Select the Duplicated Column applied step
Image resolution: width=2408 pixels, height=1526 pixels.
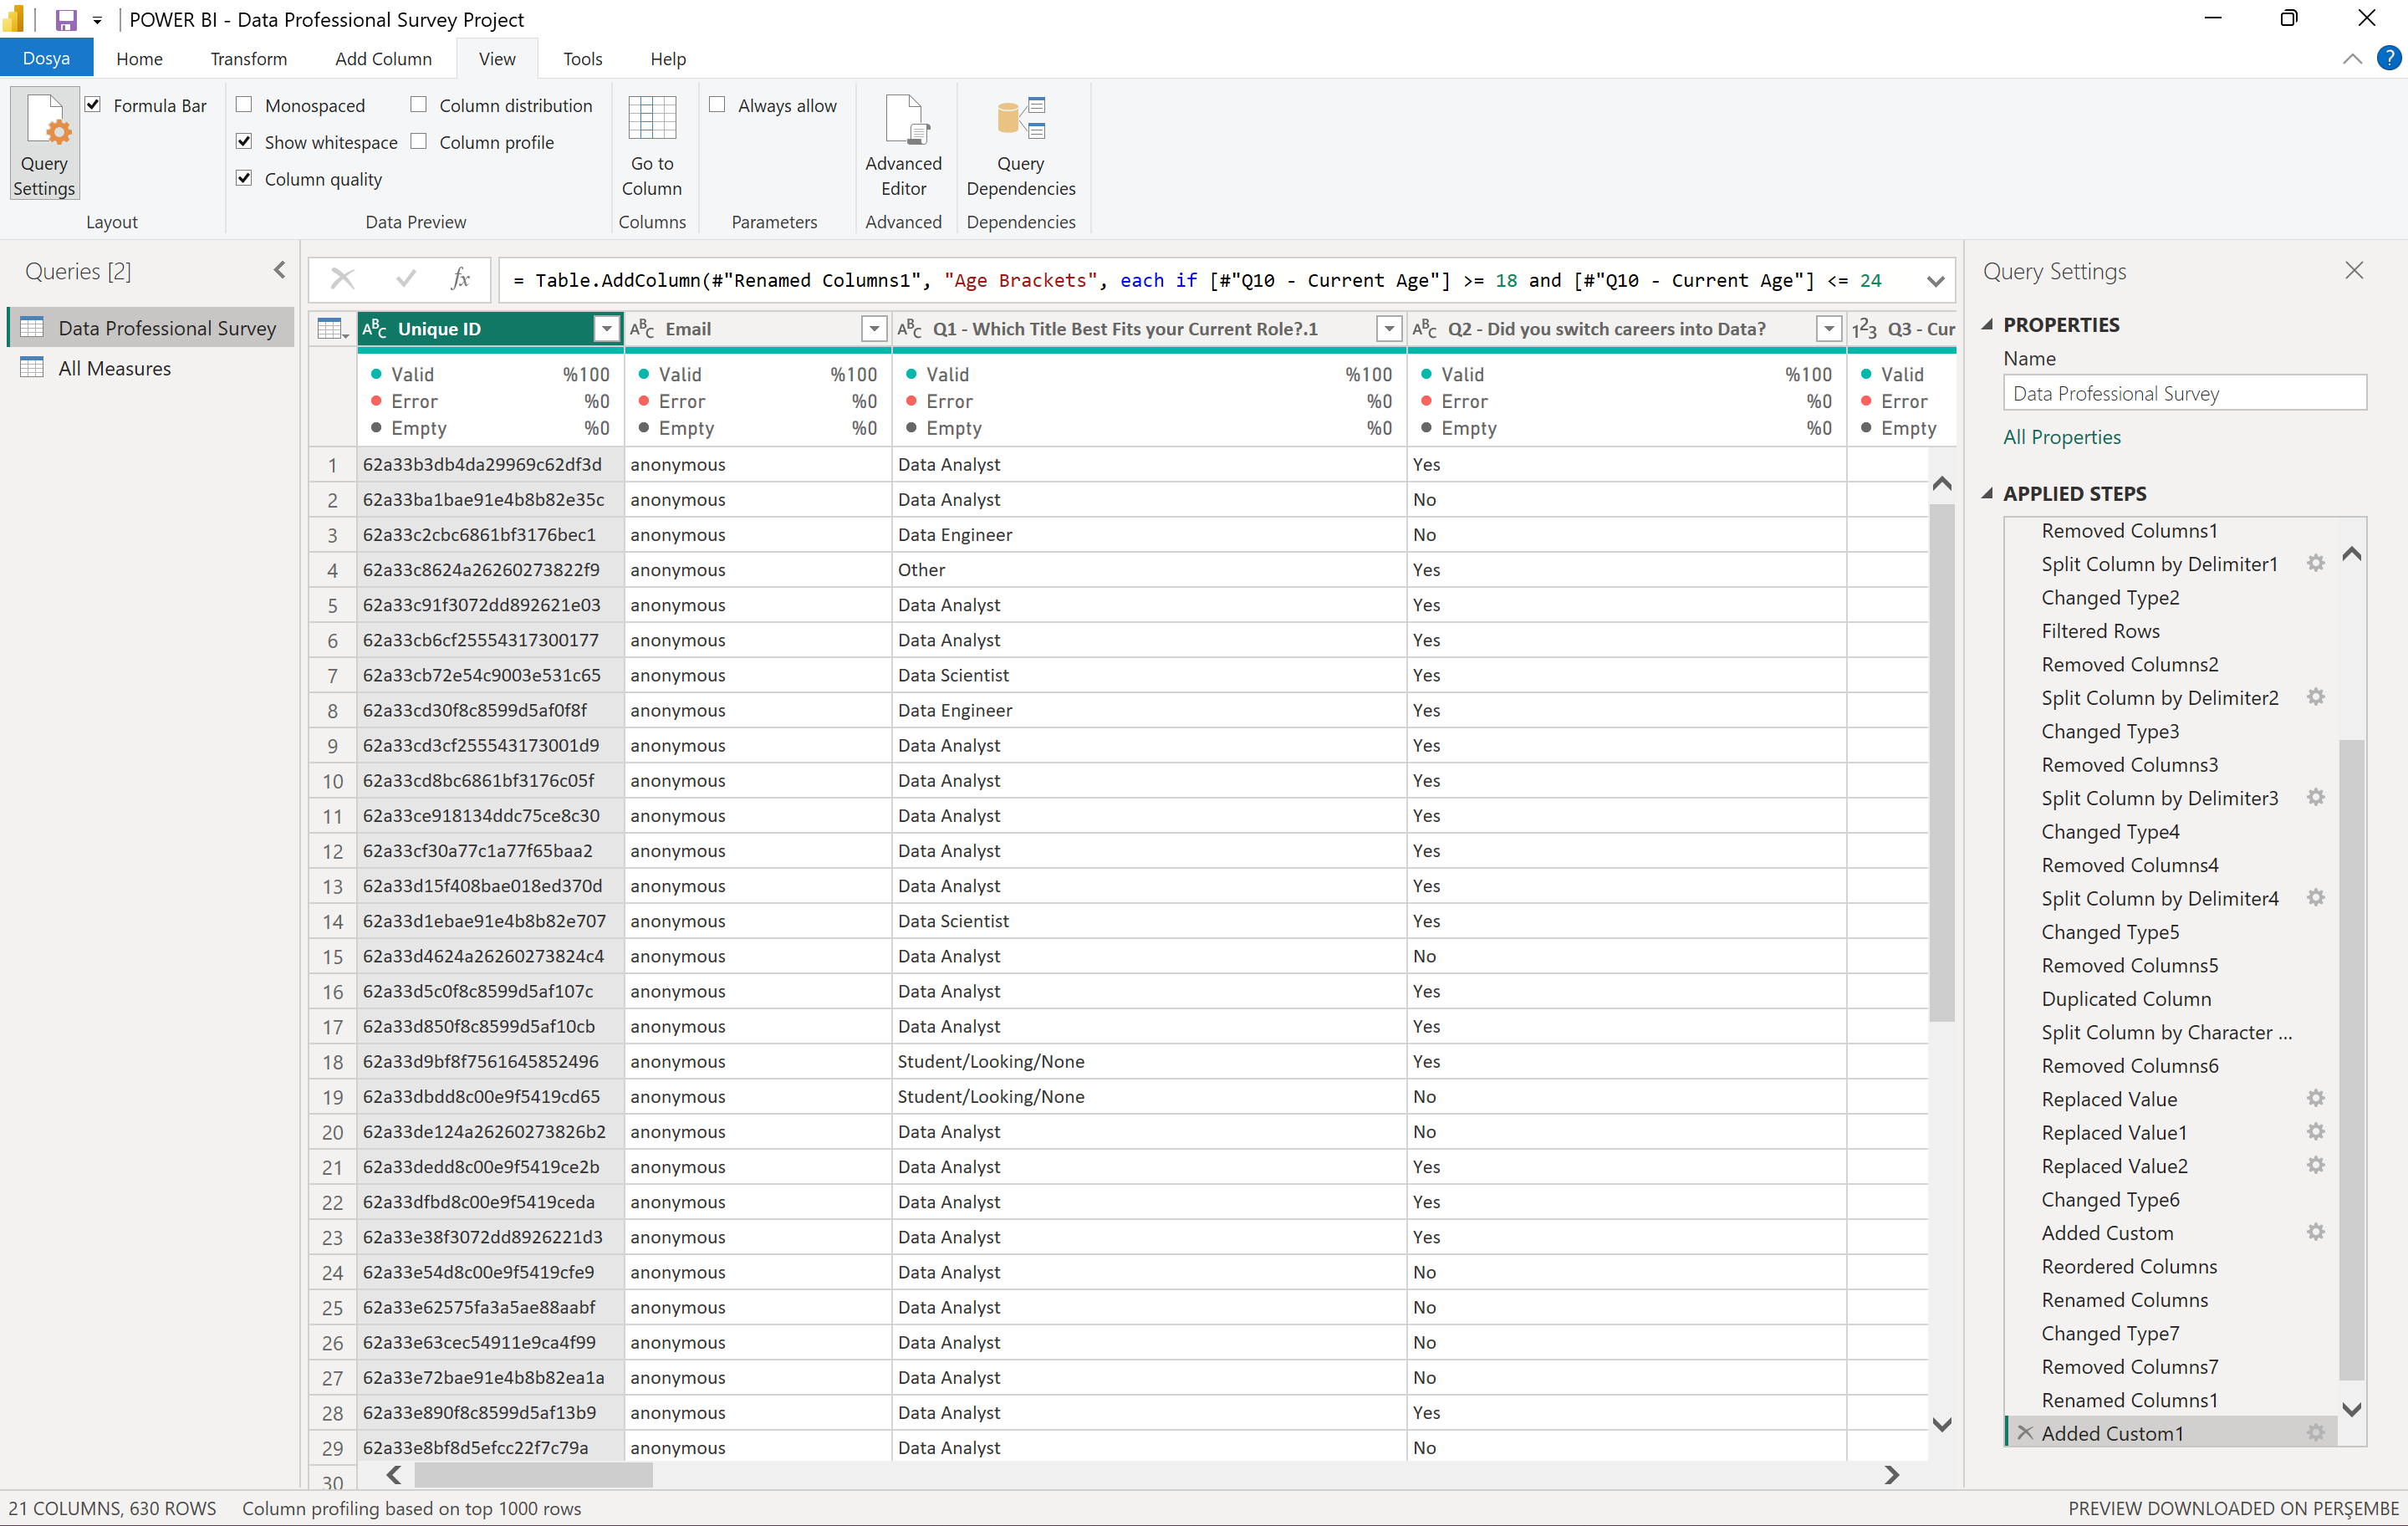point(2126,998)
